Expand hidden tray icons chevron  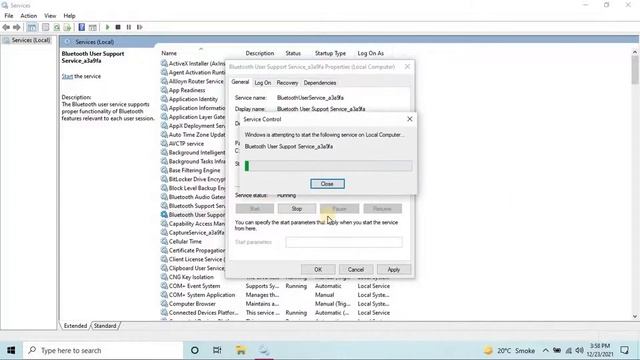pos(545,351)
